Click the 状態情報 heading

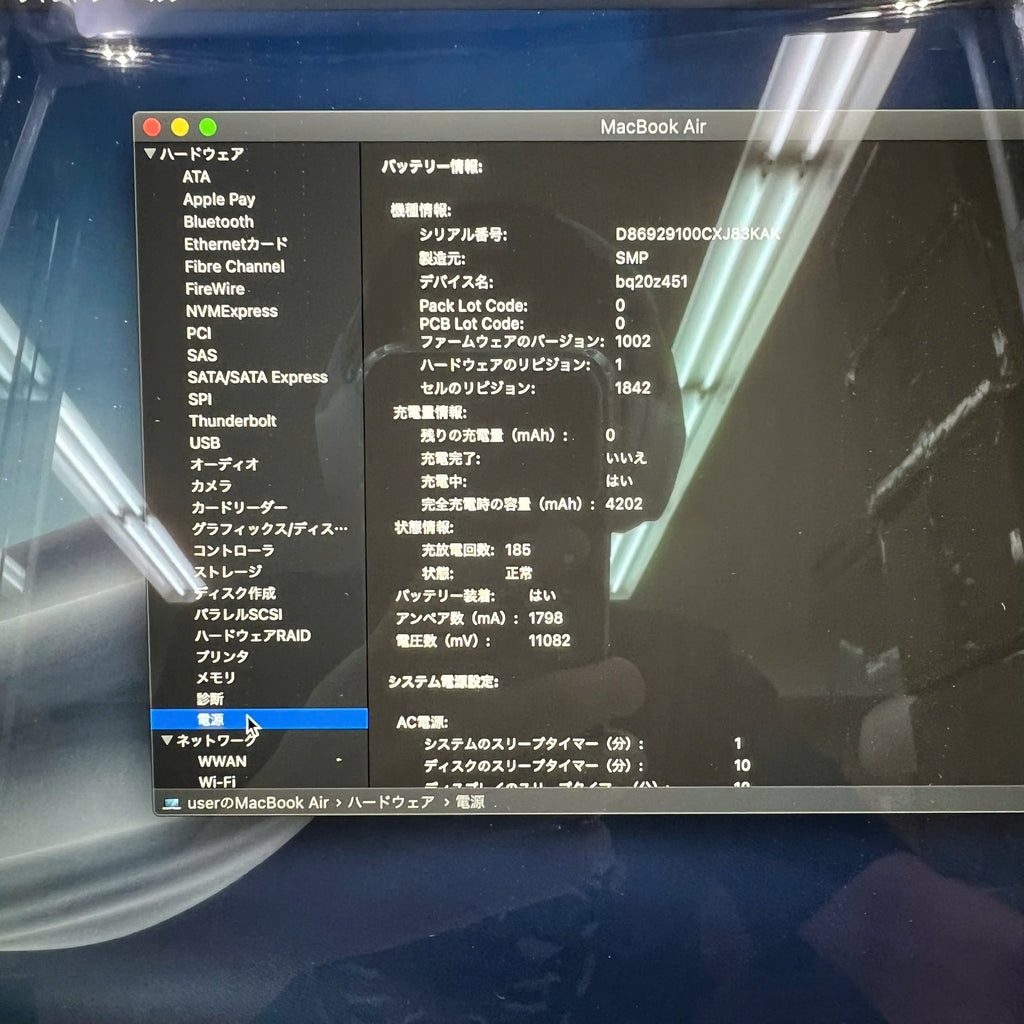pos(424,528)
